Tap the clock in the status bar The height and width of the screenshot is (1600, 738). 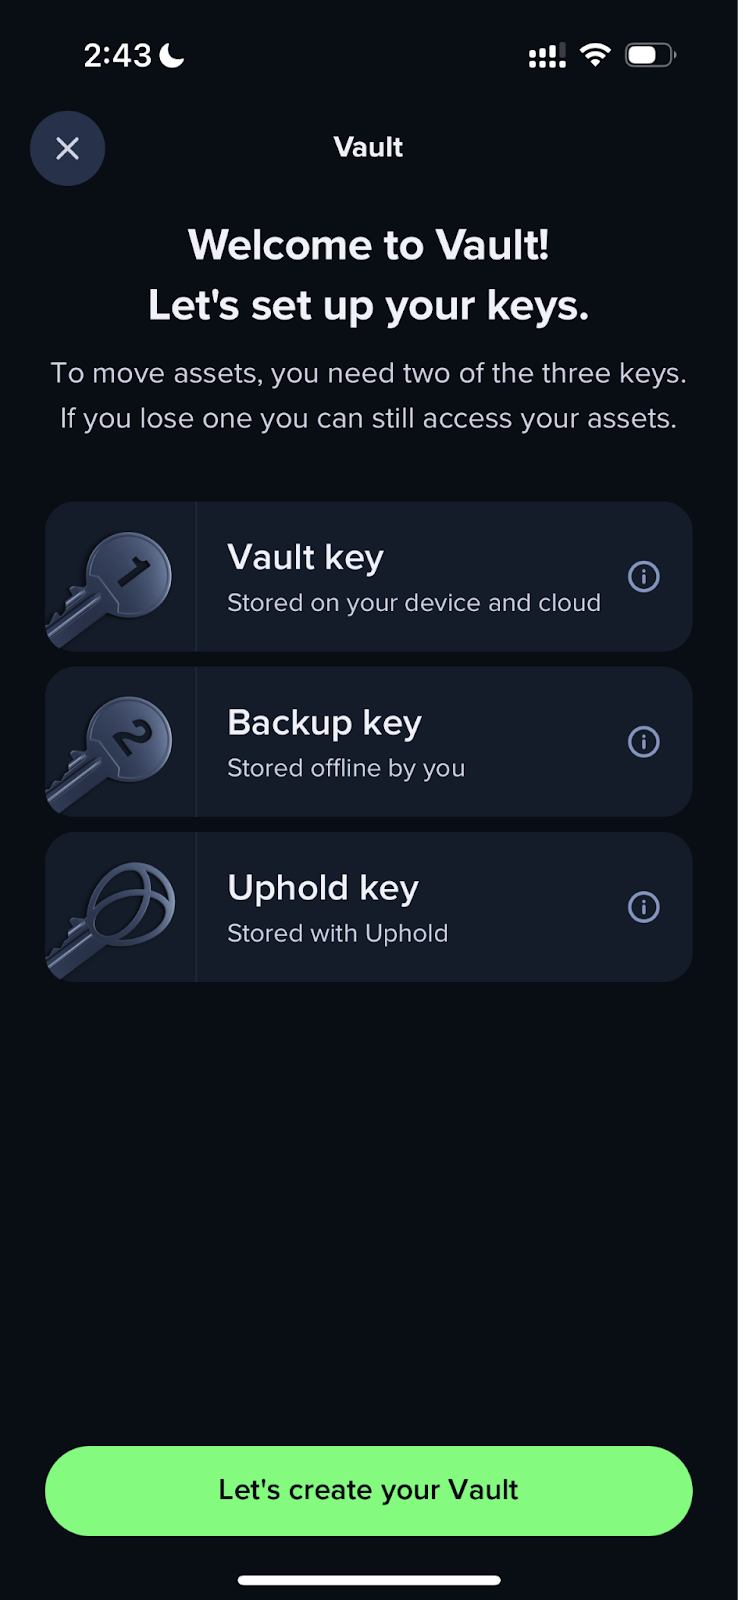point(117,56)
